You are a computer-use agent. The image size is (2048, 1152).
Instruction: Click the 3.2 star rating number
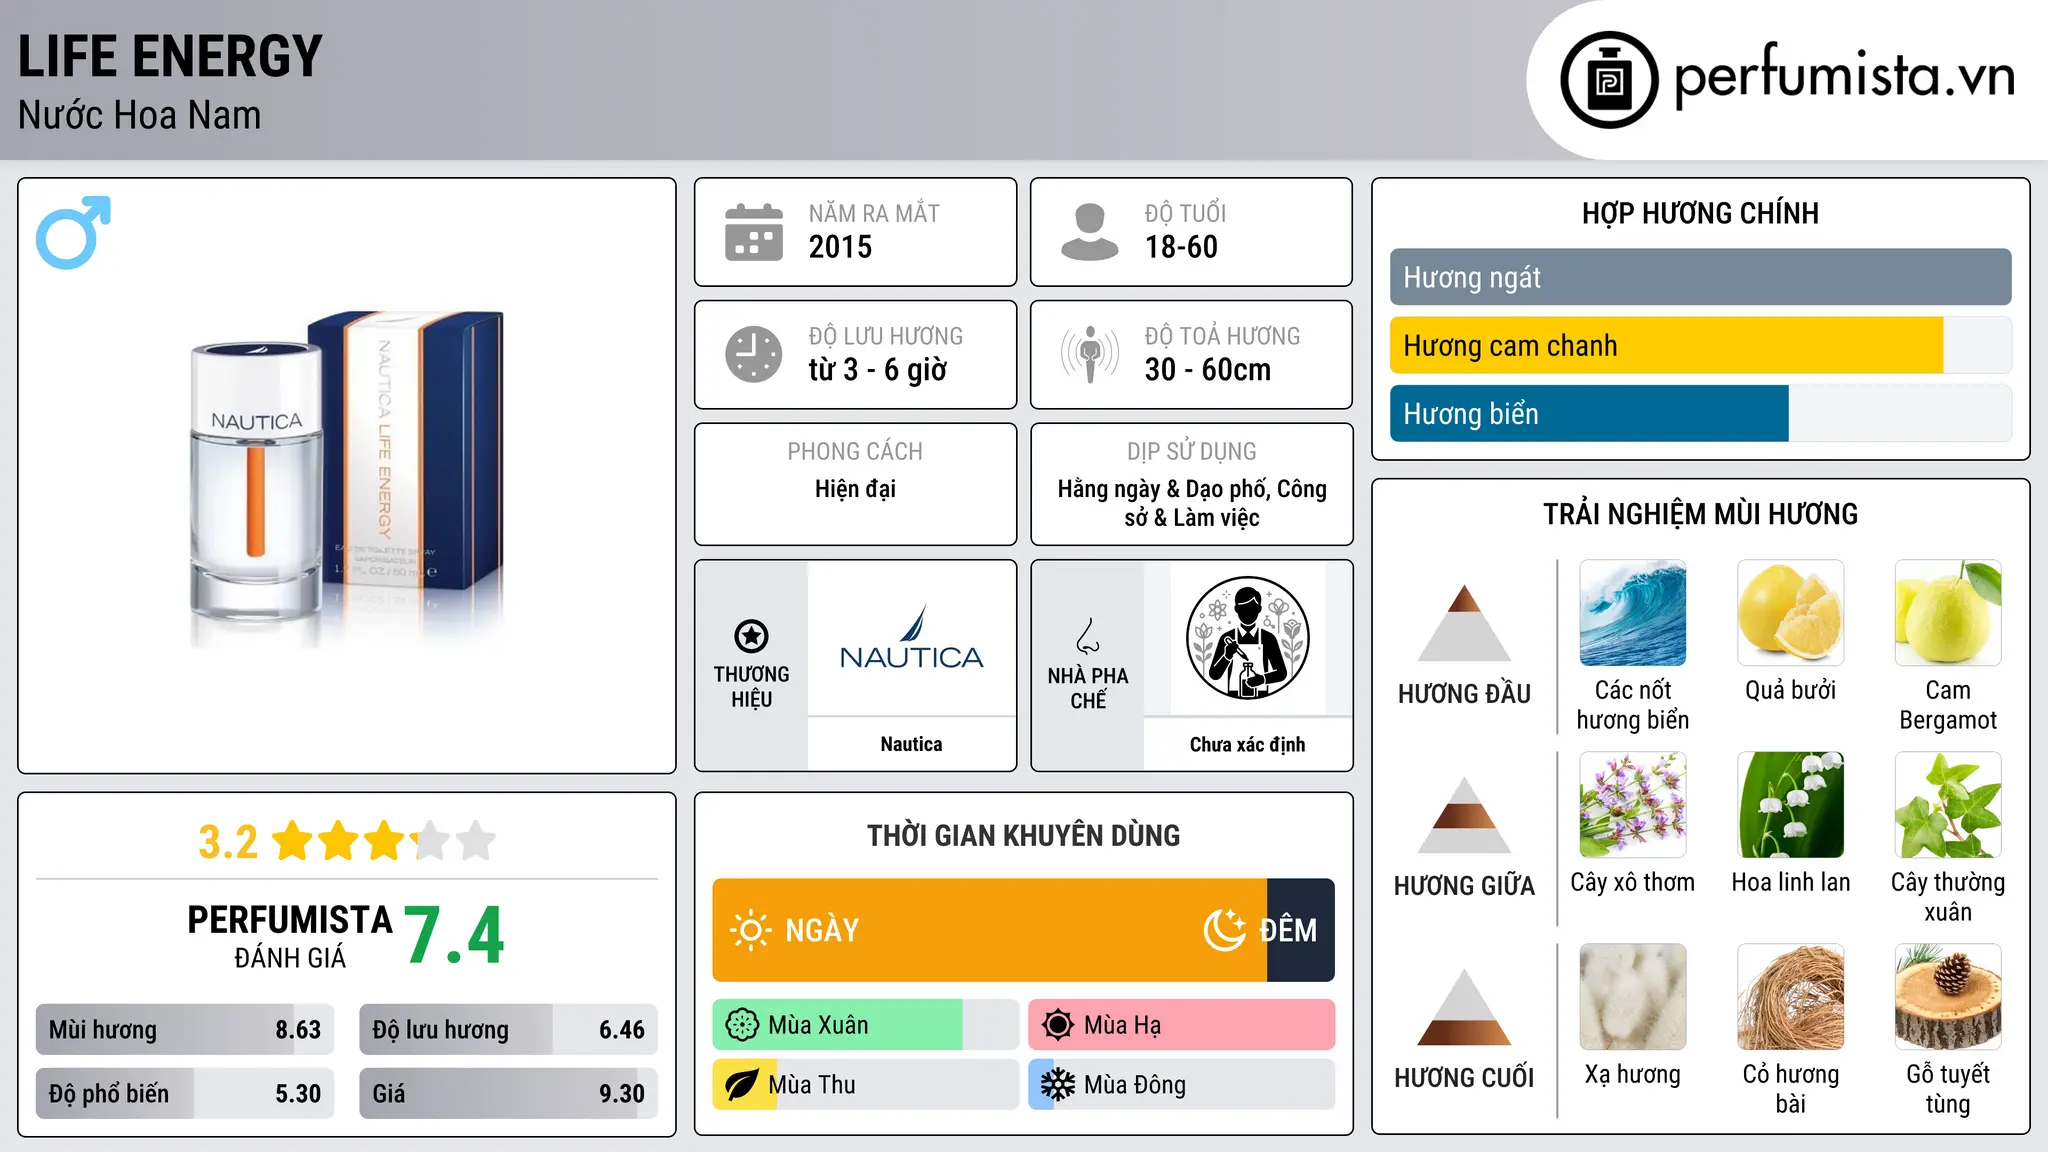click(228, 842)
